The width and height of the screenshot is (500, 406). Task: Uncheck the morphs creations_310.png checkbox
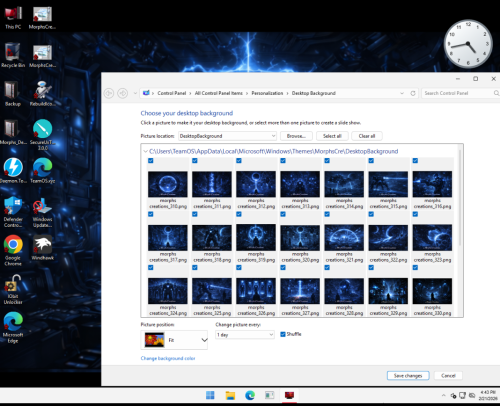coord(151,161)
